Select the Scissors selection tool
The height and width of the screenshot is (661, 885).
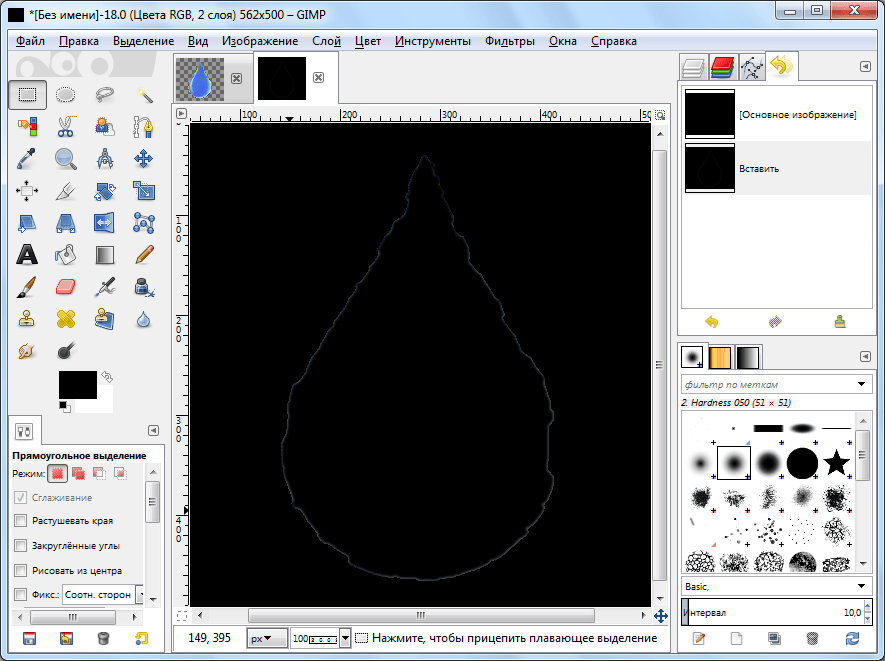tap(66, 127)
